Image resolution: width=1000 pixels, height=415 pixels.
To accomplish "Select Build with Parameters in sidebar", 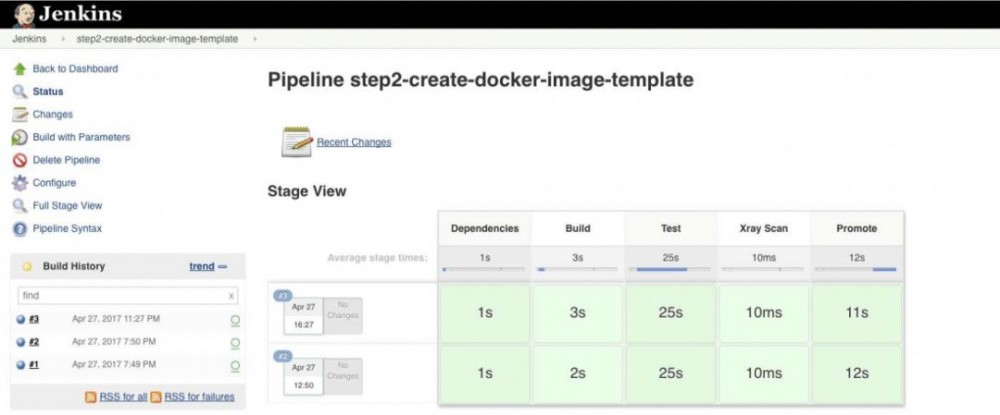I will (x=81, y=137).
